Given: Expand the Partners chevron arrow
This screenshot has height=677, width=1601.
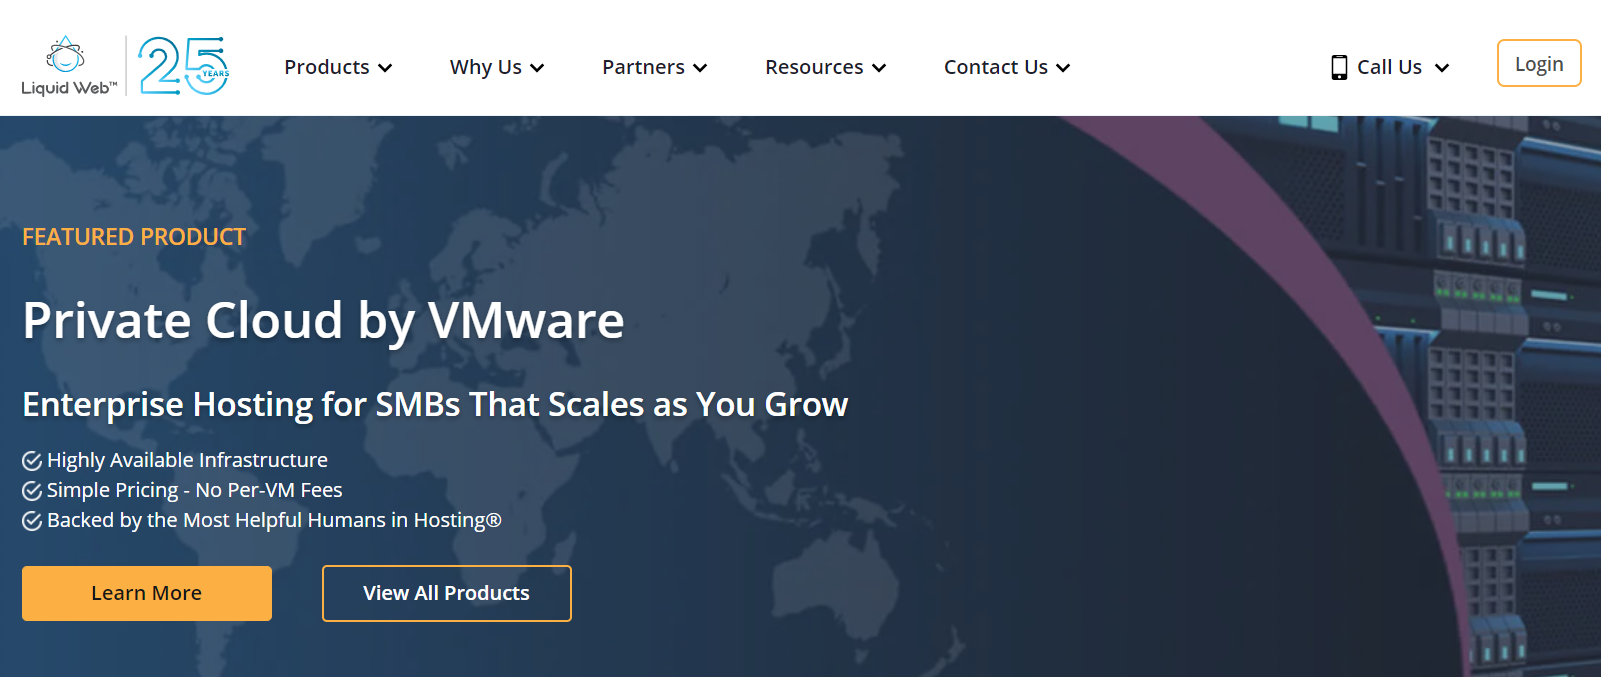Looking at the screenshot, I should [700, 68].
